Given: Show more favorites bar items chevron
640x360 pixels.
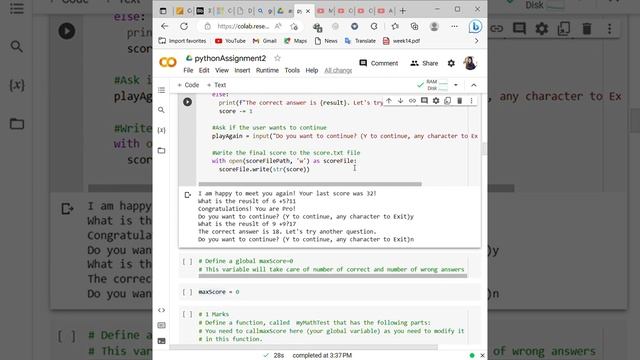Looking at the screenshot, I should click(x=476, y=41).
